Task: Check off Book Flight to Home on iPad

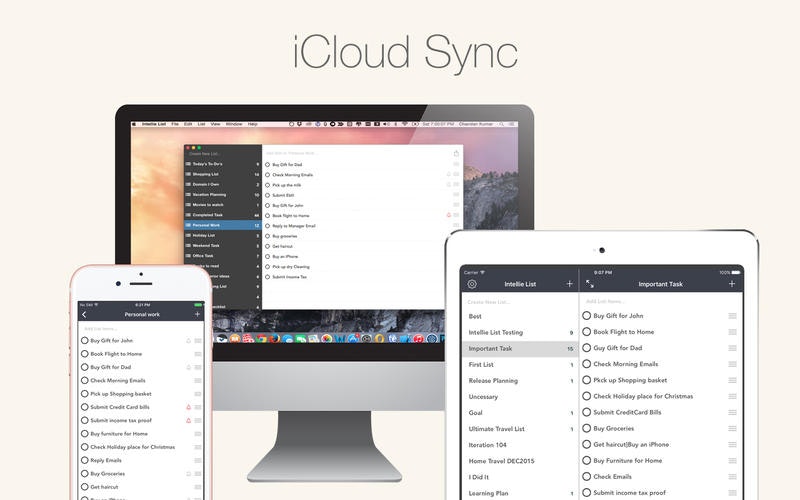Action: (x=587, y=332)
